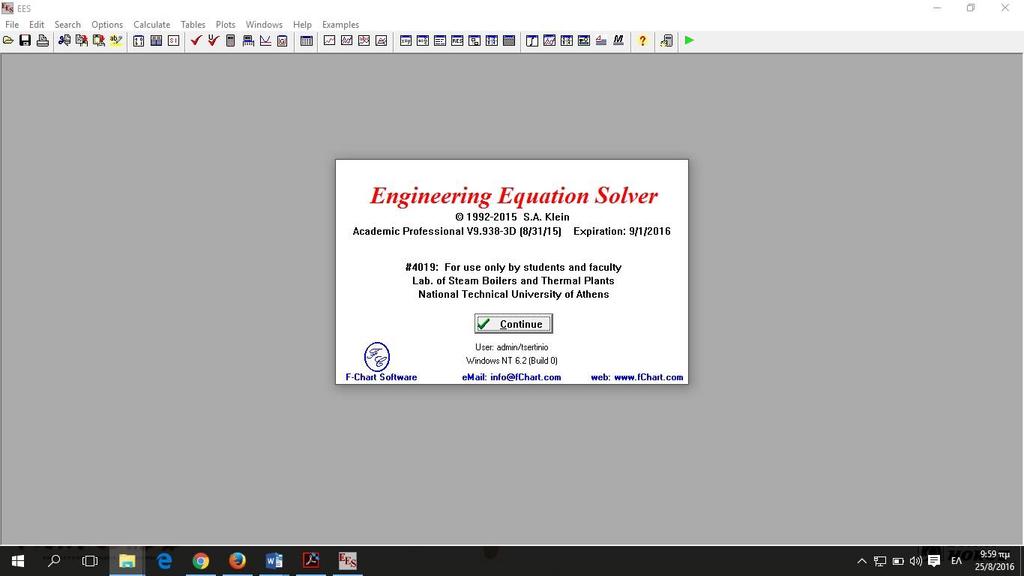Open Microsoft Word from the taskbar
The image size is (1024, 576).
[x=274, y=560]
